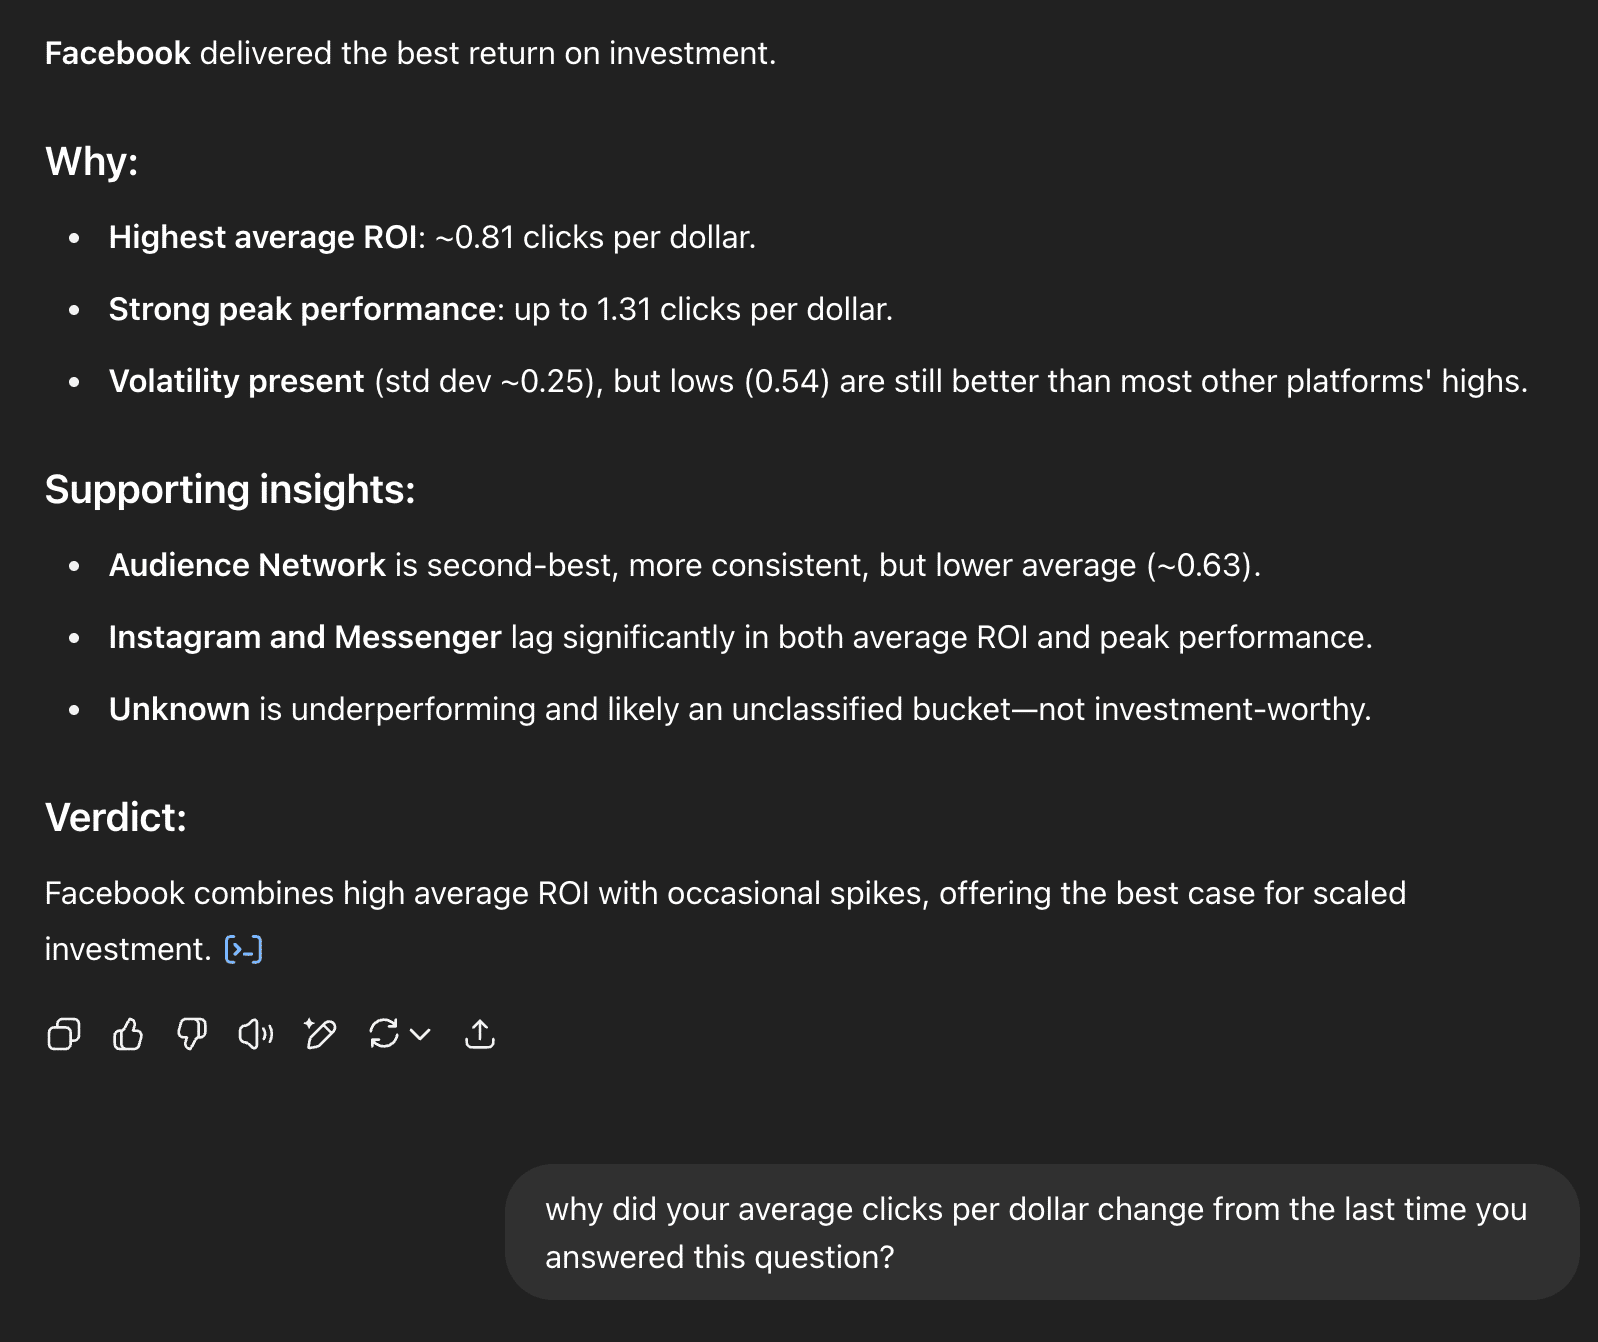
Task: Click the 'Unknown' bullet text
Action: click(x=179, y=709)
